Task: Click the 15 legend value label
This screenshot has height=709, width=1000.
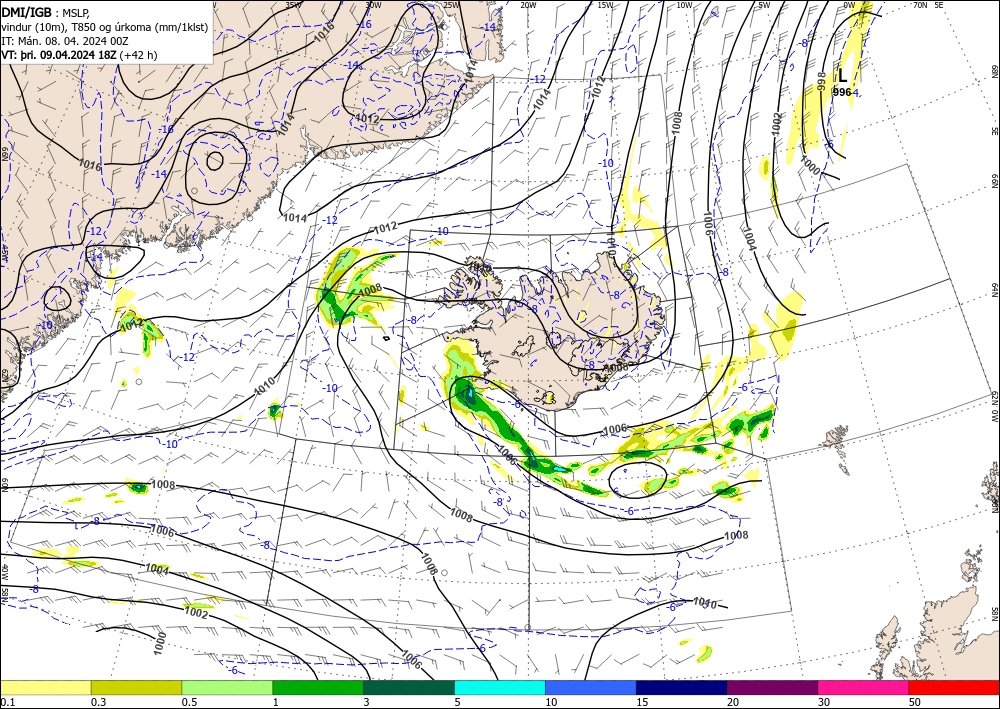Action: click(x=642, y=702)
